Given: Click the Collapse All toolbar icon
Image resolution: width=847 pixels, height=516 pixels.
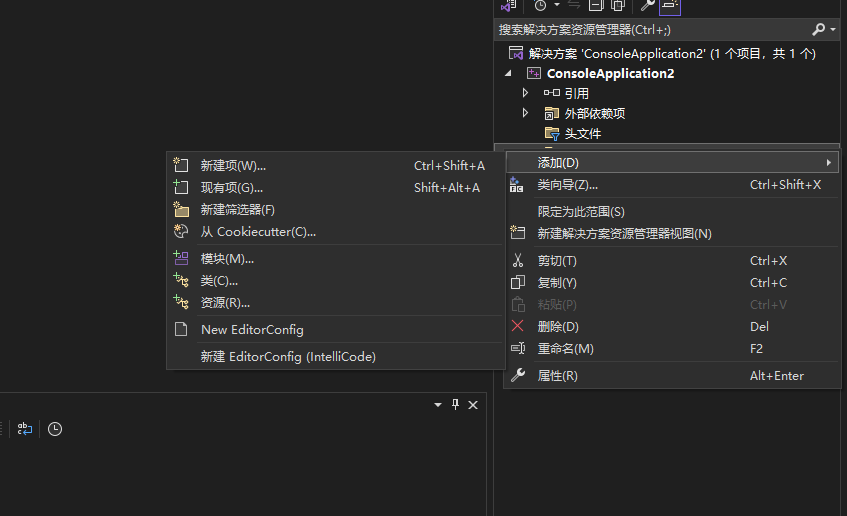Looking at the screenshot, I should click(x=595, y=6).
